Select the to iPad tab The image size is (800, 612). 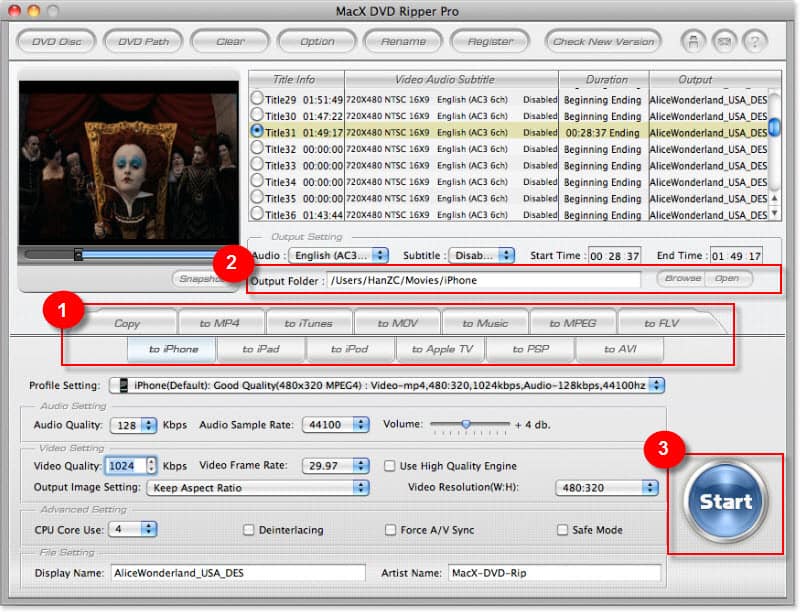260,349
